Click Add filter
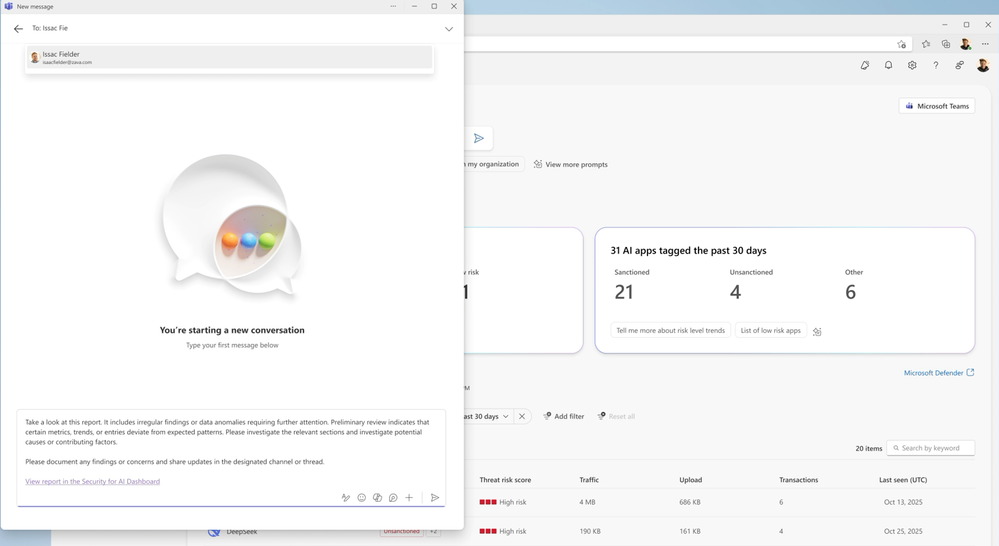Viewport: 999px width, 546px height. [563, 417]
